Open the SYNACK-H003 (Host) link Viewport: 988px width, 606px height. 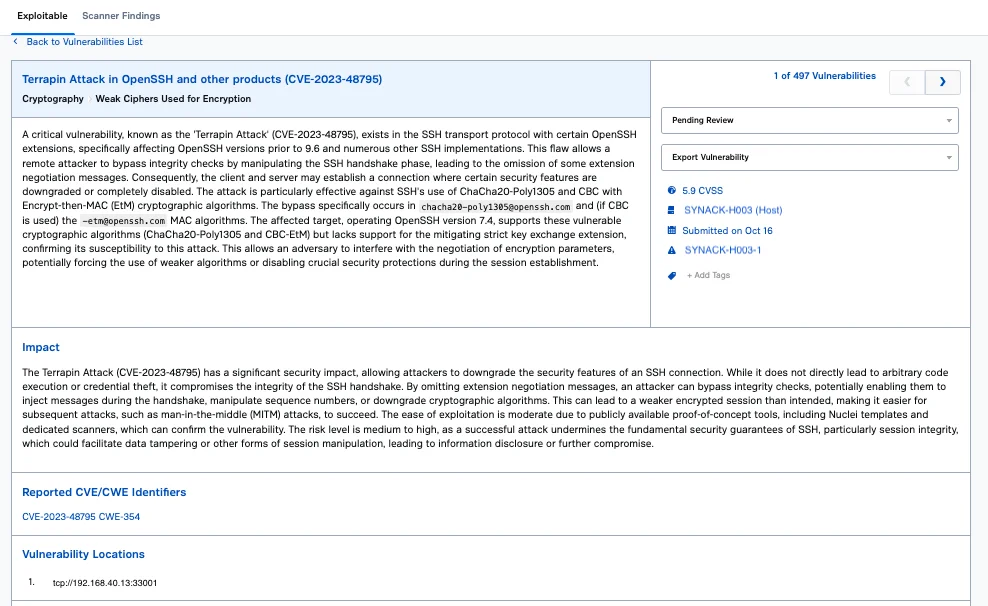click(733, 210)
